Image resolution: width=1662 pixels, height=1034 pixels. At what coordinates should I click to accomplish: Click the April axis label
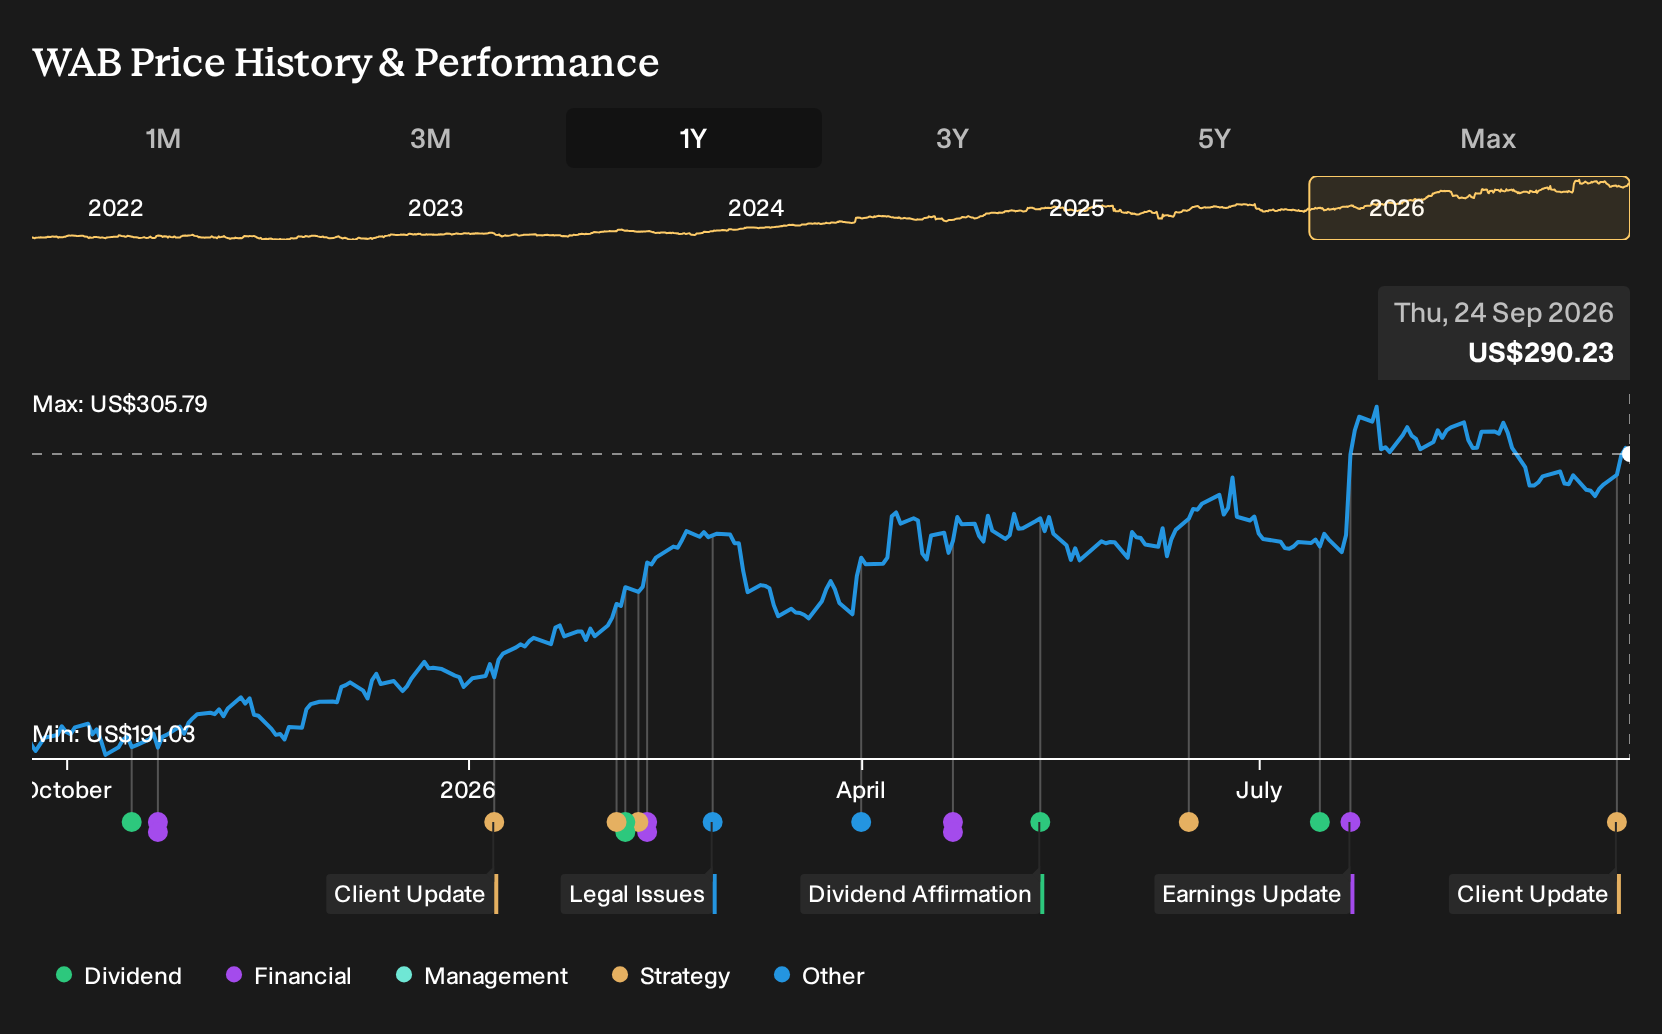pyautogui.click(x=861, y=790)
